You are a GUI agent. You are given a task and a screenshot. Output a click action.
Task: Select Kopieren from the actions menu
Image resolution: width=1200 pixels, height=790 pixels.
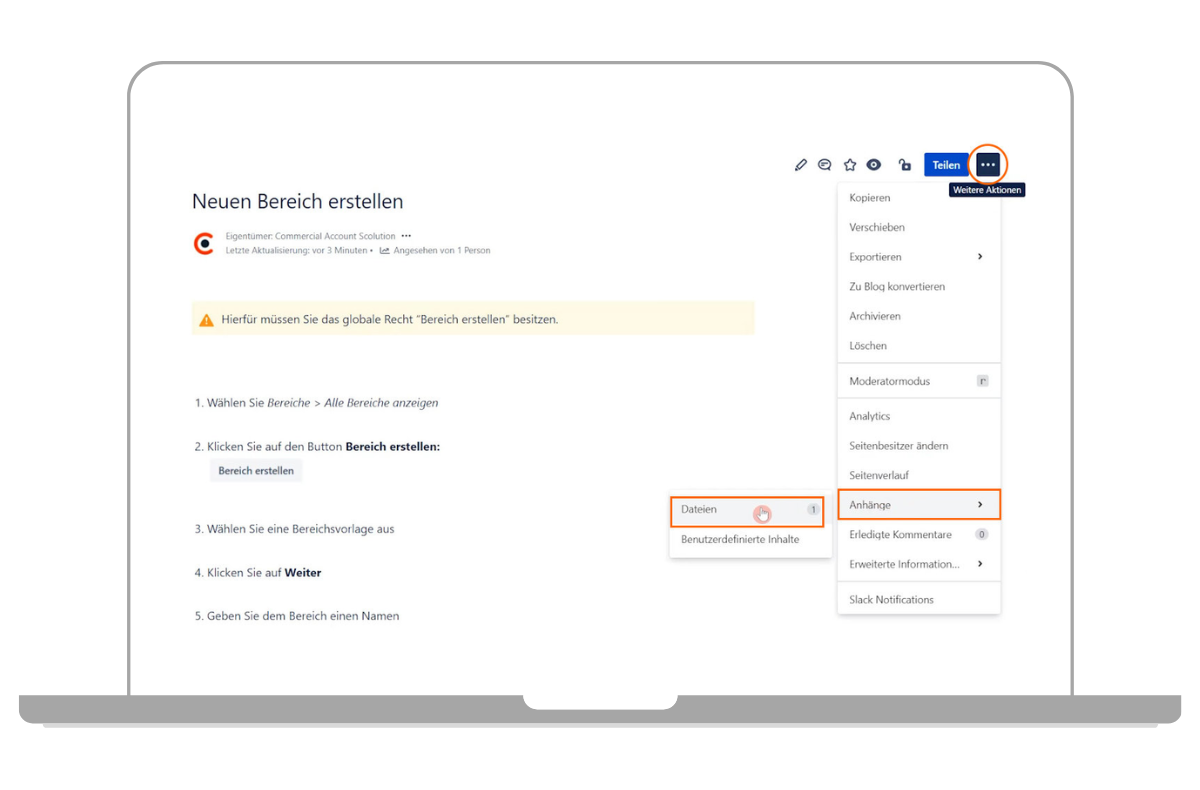point(870,198)
